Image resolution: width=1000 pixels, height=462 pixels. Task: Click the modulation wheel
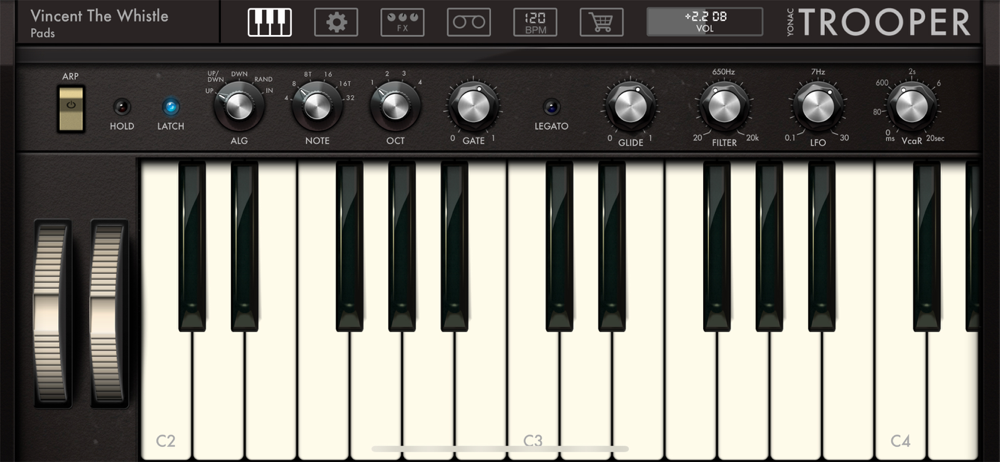coord(108,313)
